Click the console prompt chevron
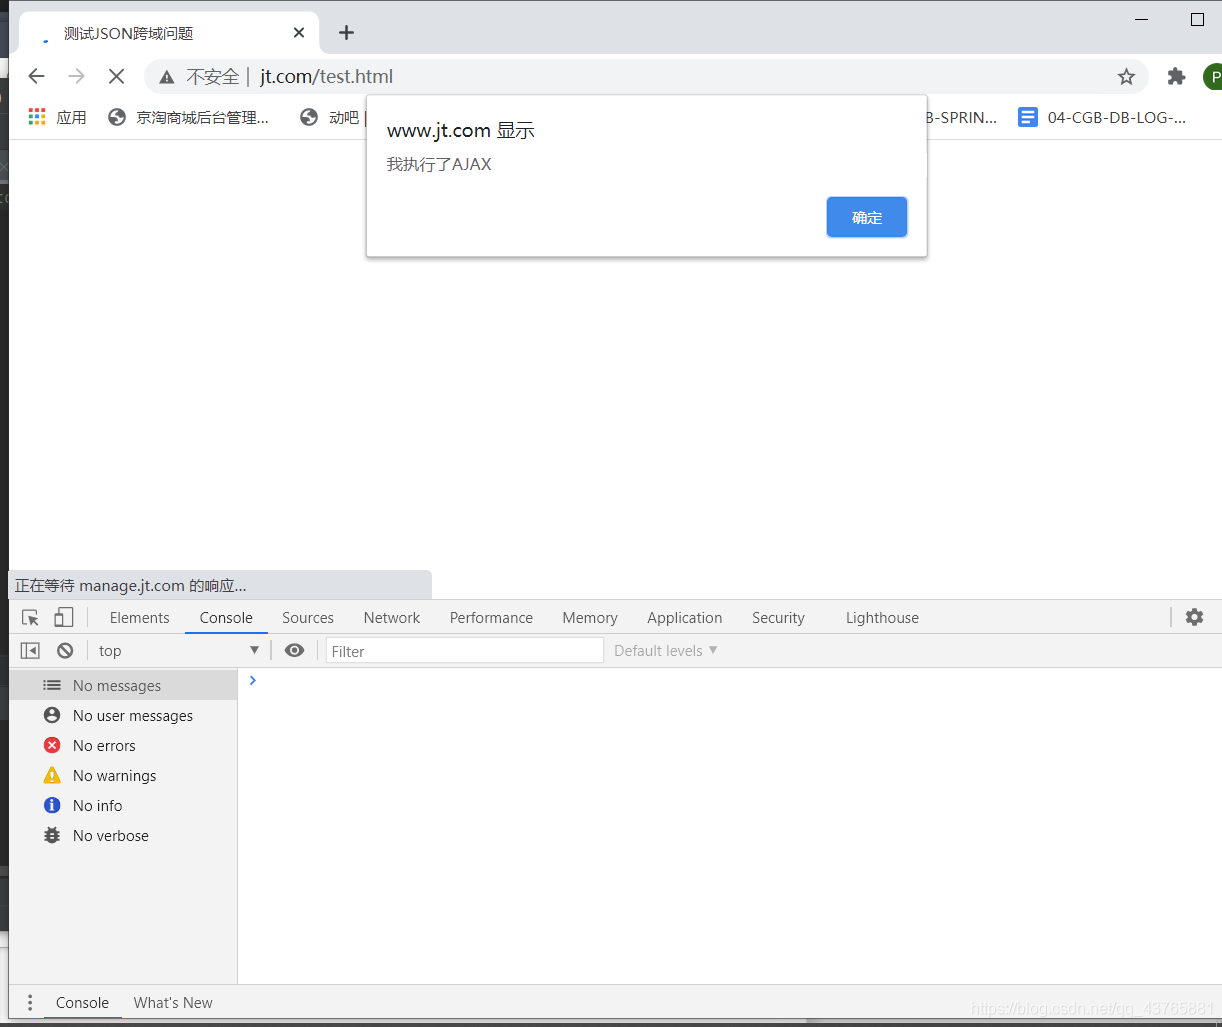Viewport: 1222px width, 1027px height. point(252,680)
